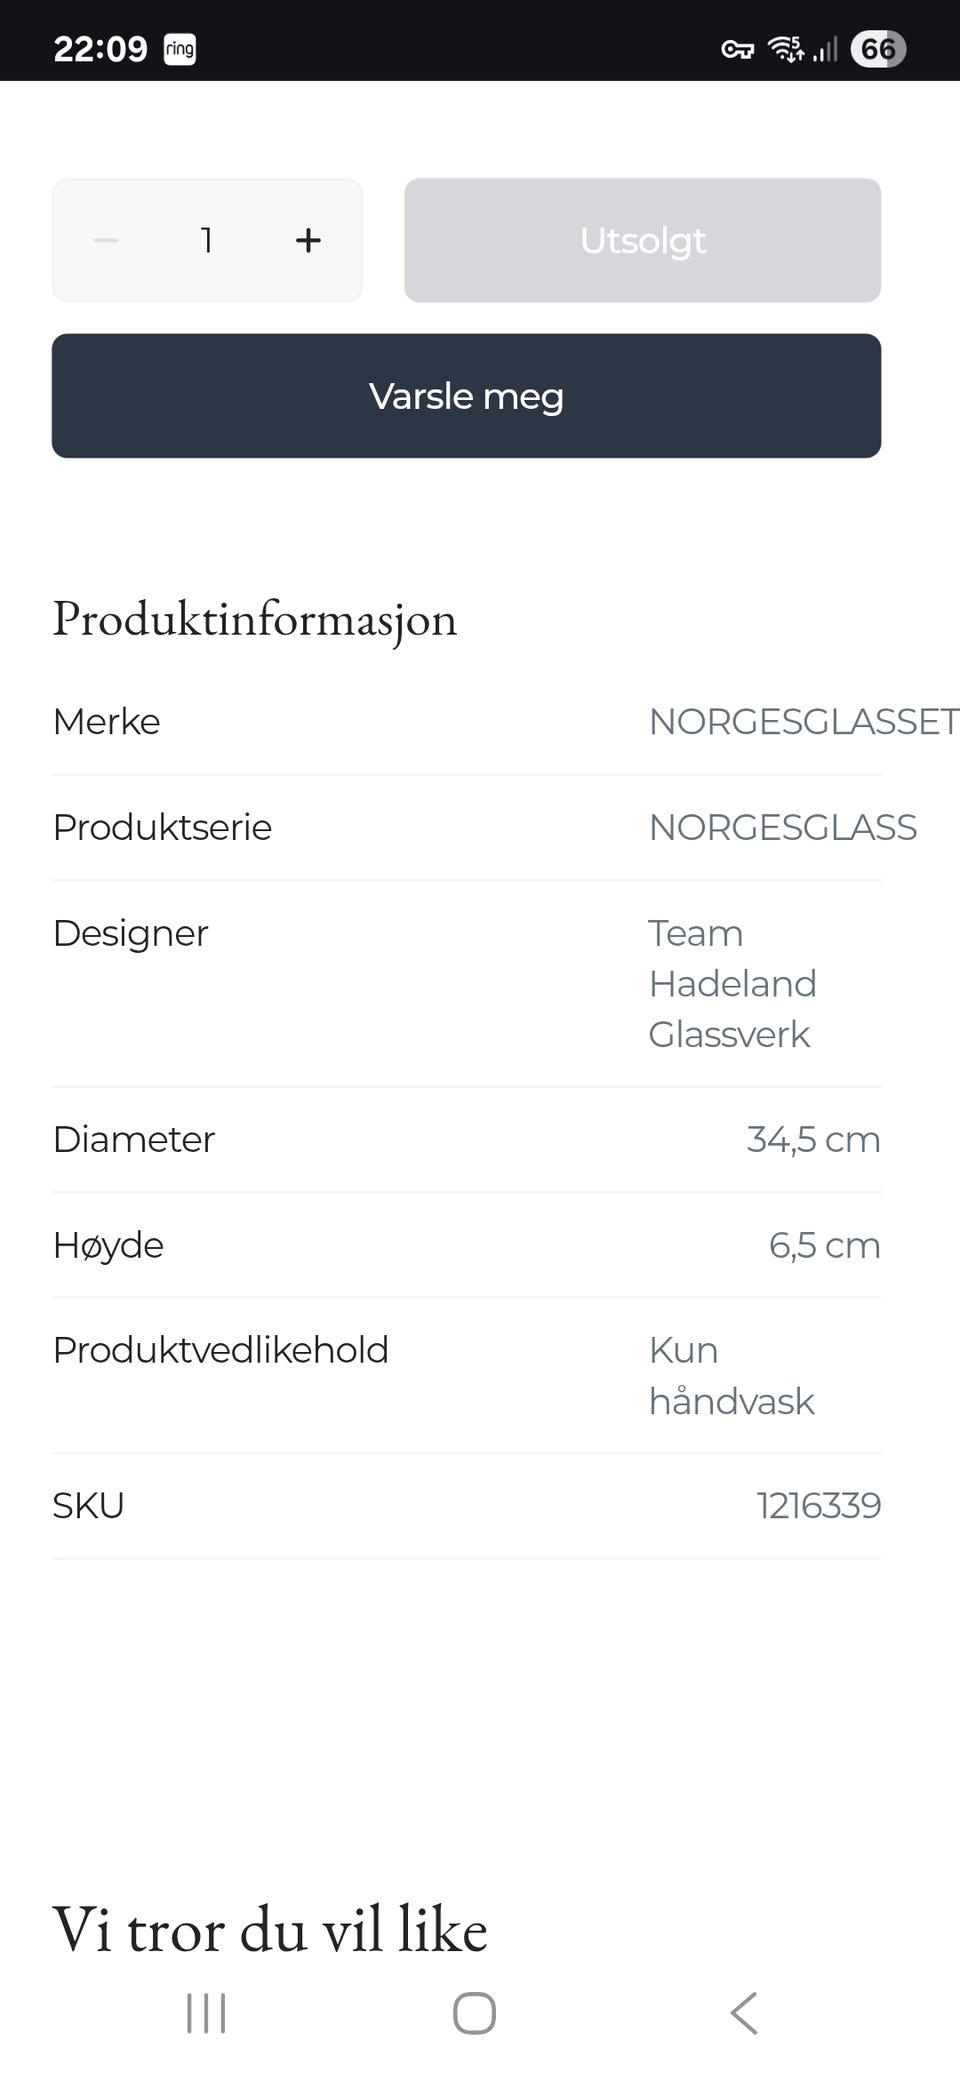The width and height of the screenshot is (960, 2080).
Task: Tap the VPN key status icon
Action: click(x=737, y=49)
